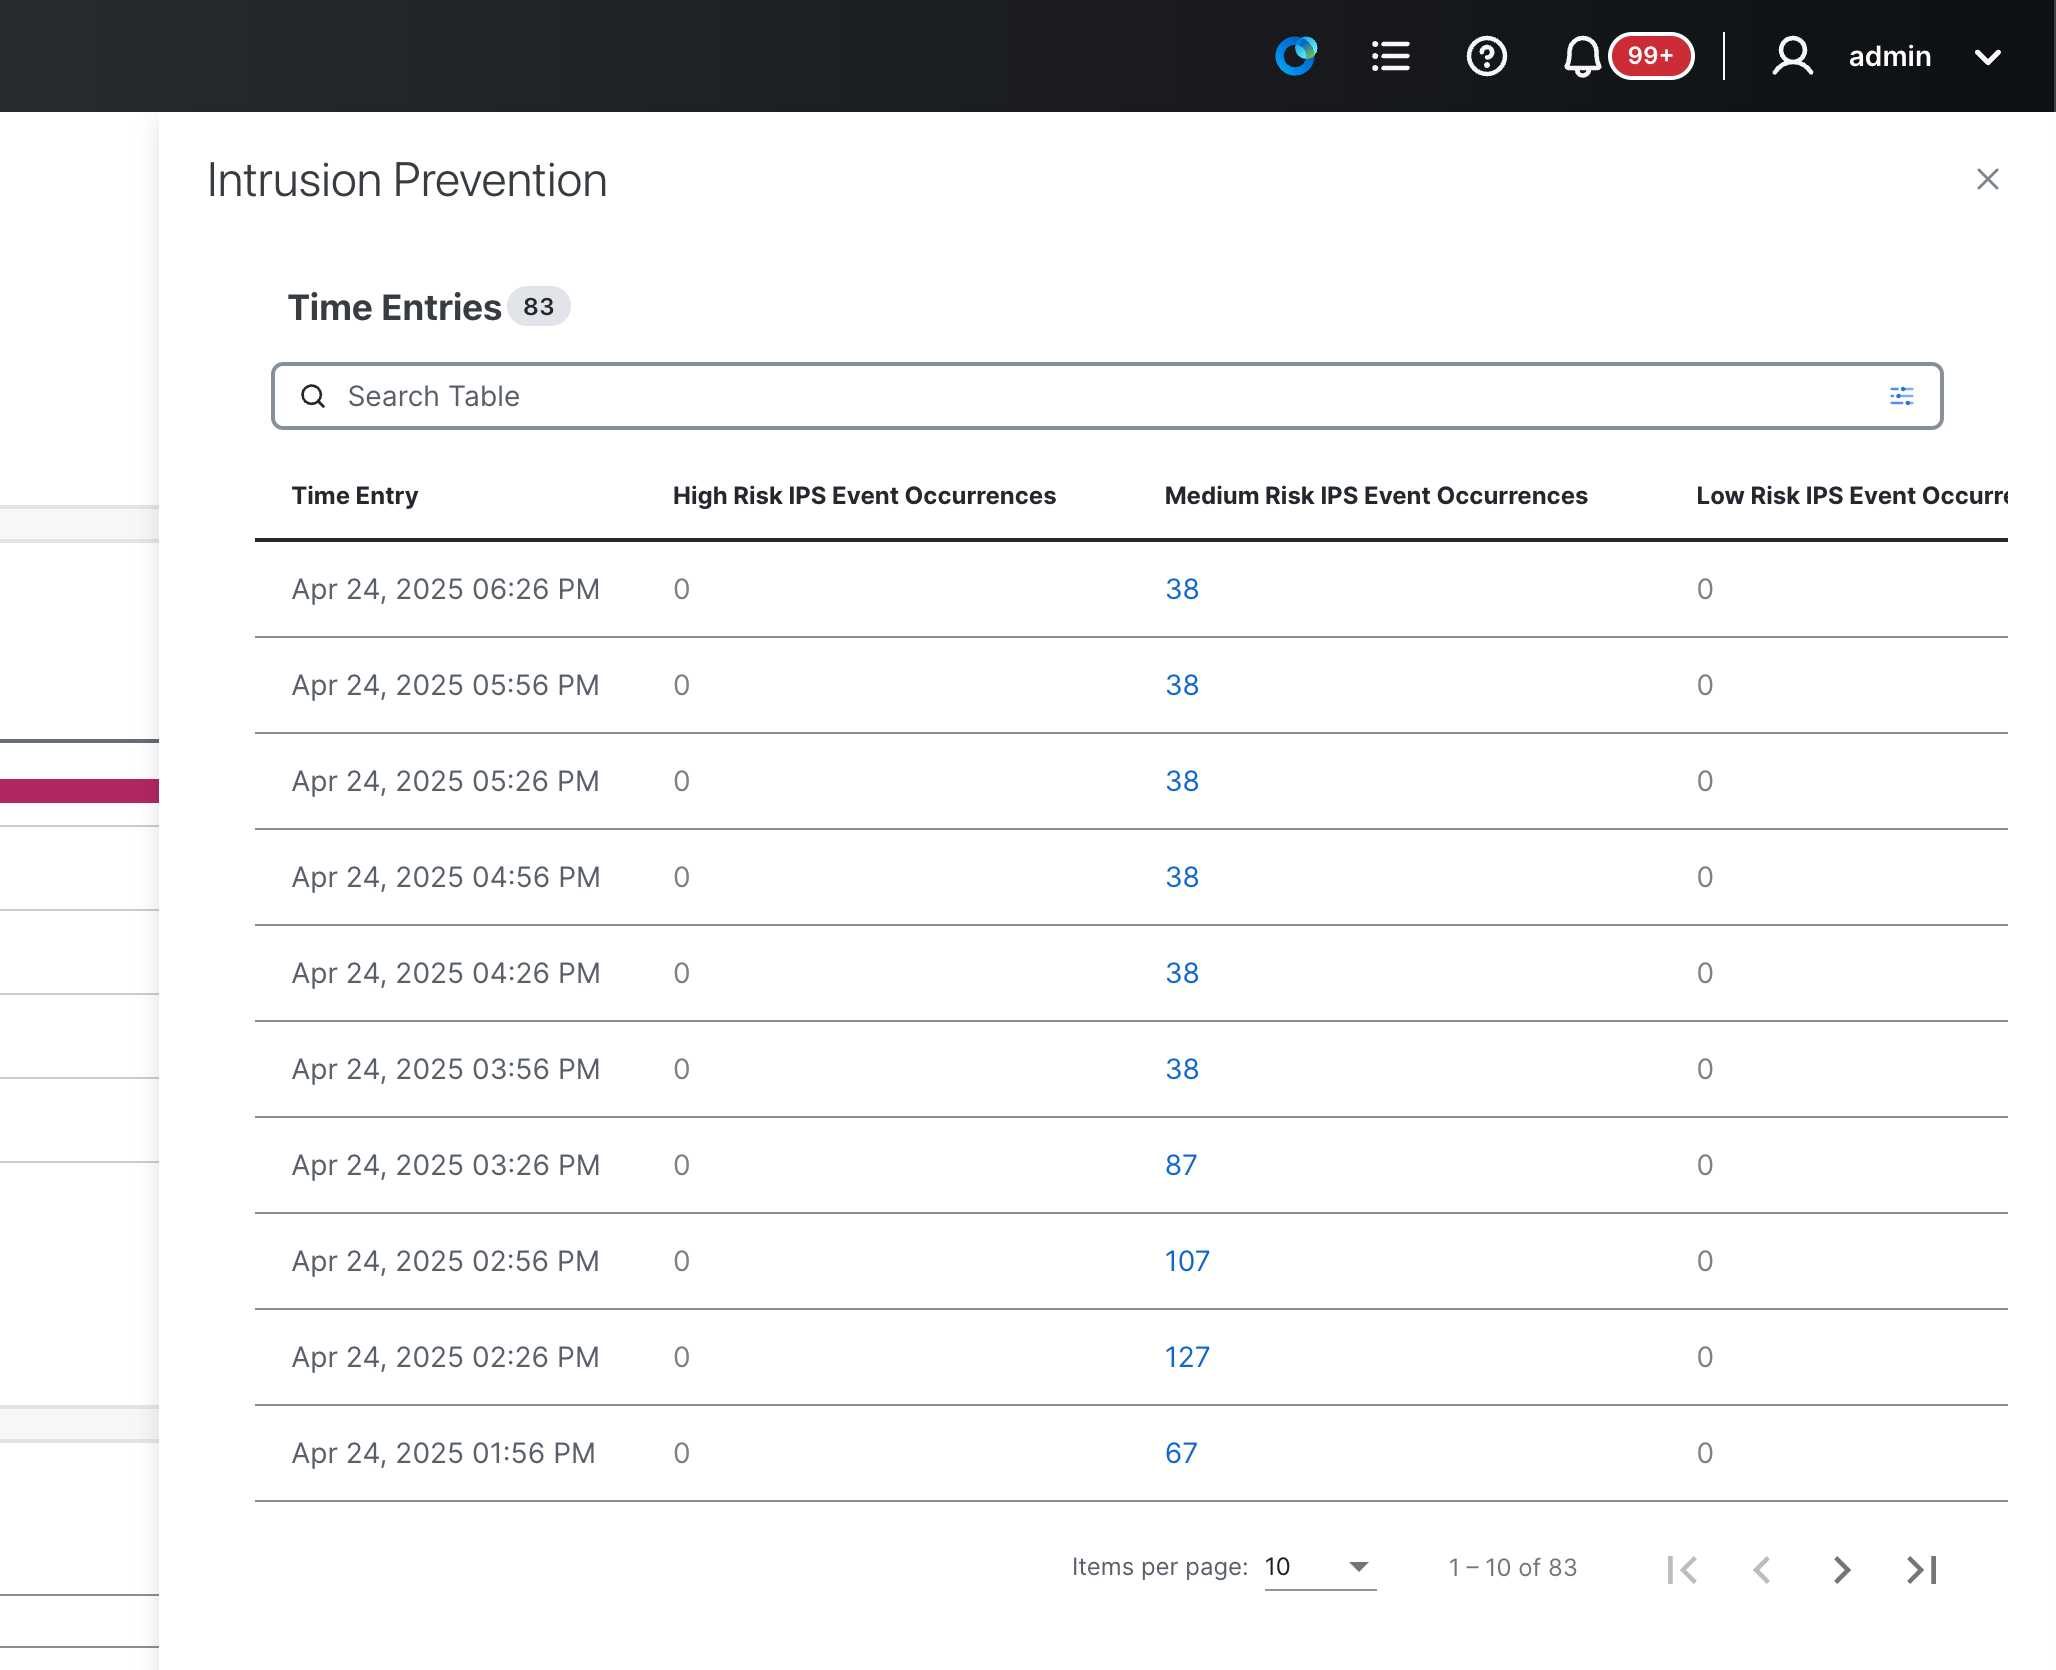Select 'Apr 24, 2025 03:26 PM' cell

point(446,1165)
